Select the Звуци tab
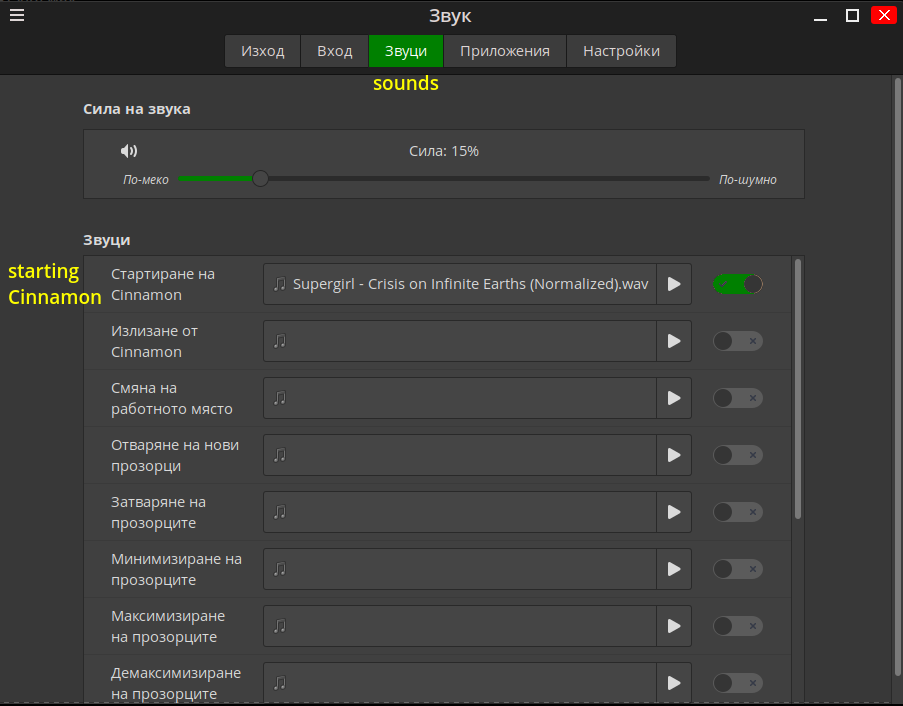 coord(406,51)
